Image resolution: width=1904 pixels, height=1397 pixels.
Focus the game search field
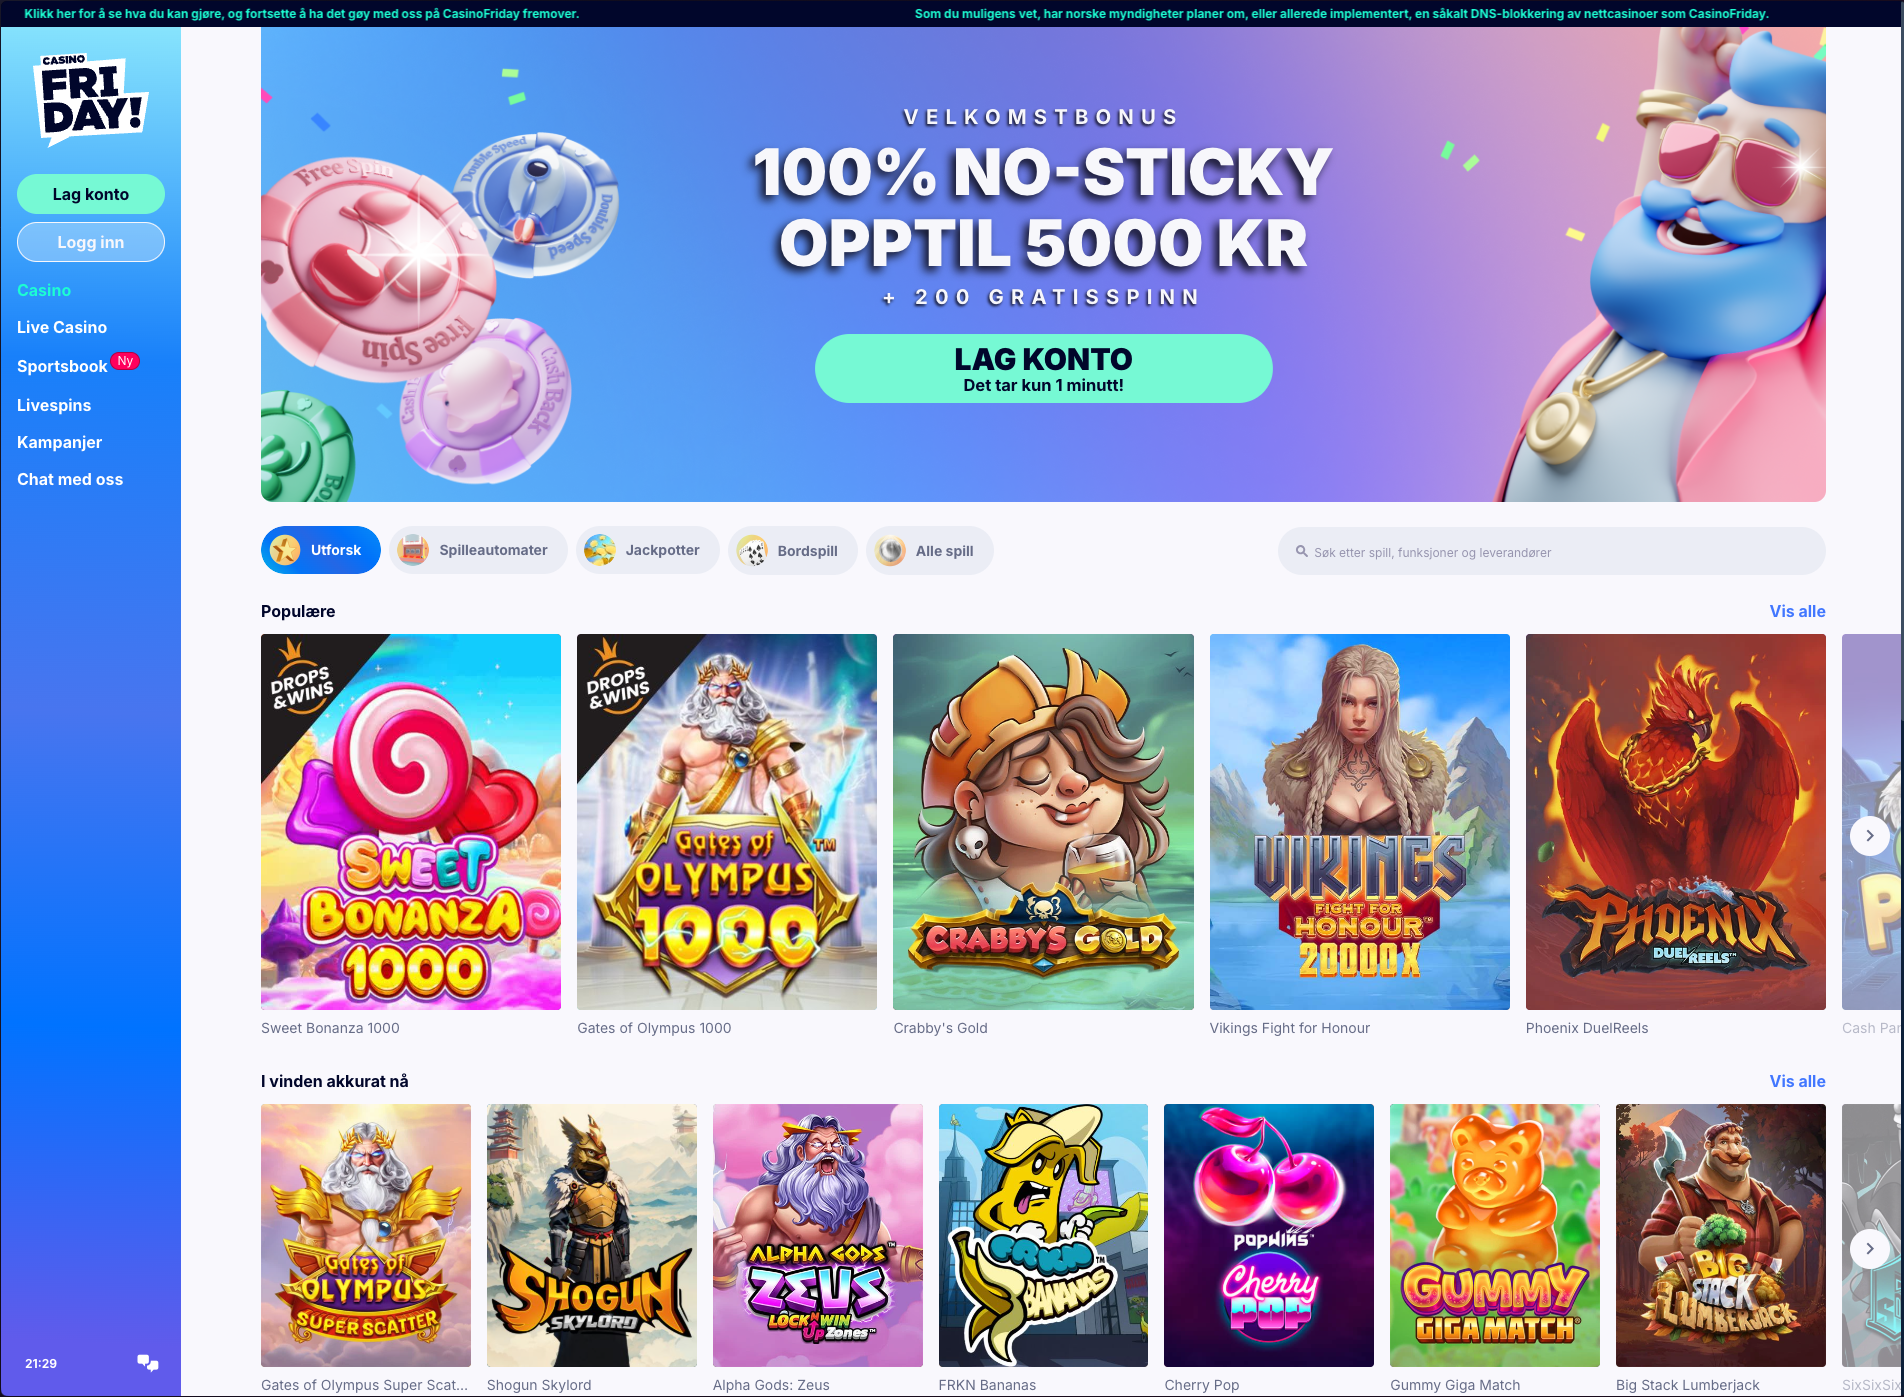(1551, 551)
